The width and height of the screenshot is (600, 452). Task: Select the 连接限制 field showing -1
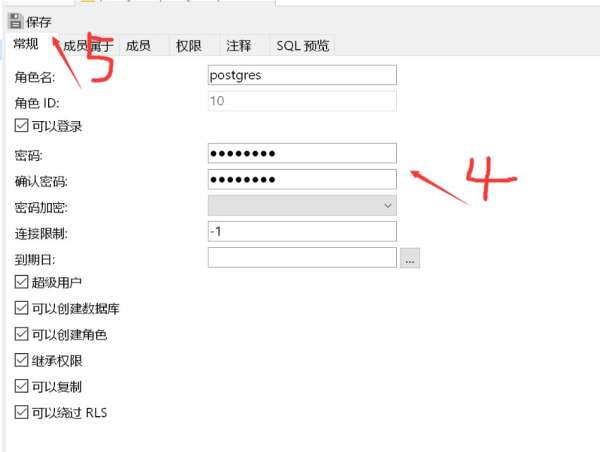[x=302, y=232]
